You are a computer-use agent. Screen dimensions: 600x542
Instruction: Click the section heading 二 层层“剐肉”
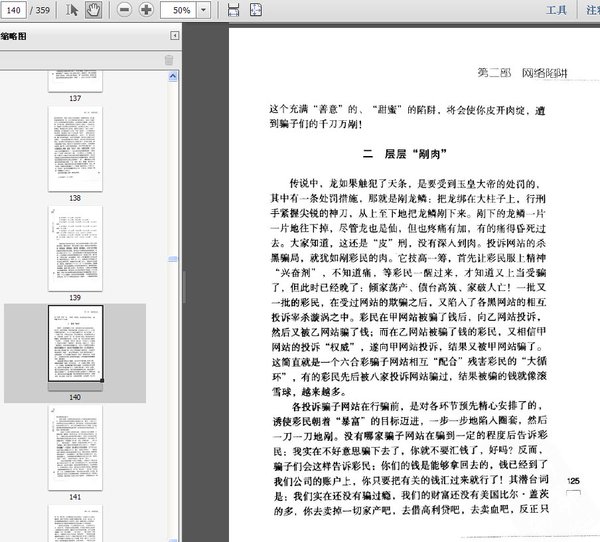pos(404,154)
